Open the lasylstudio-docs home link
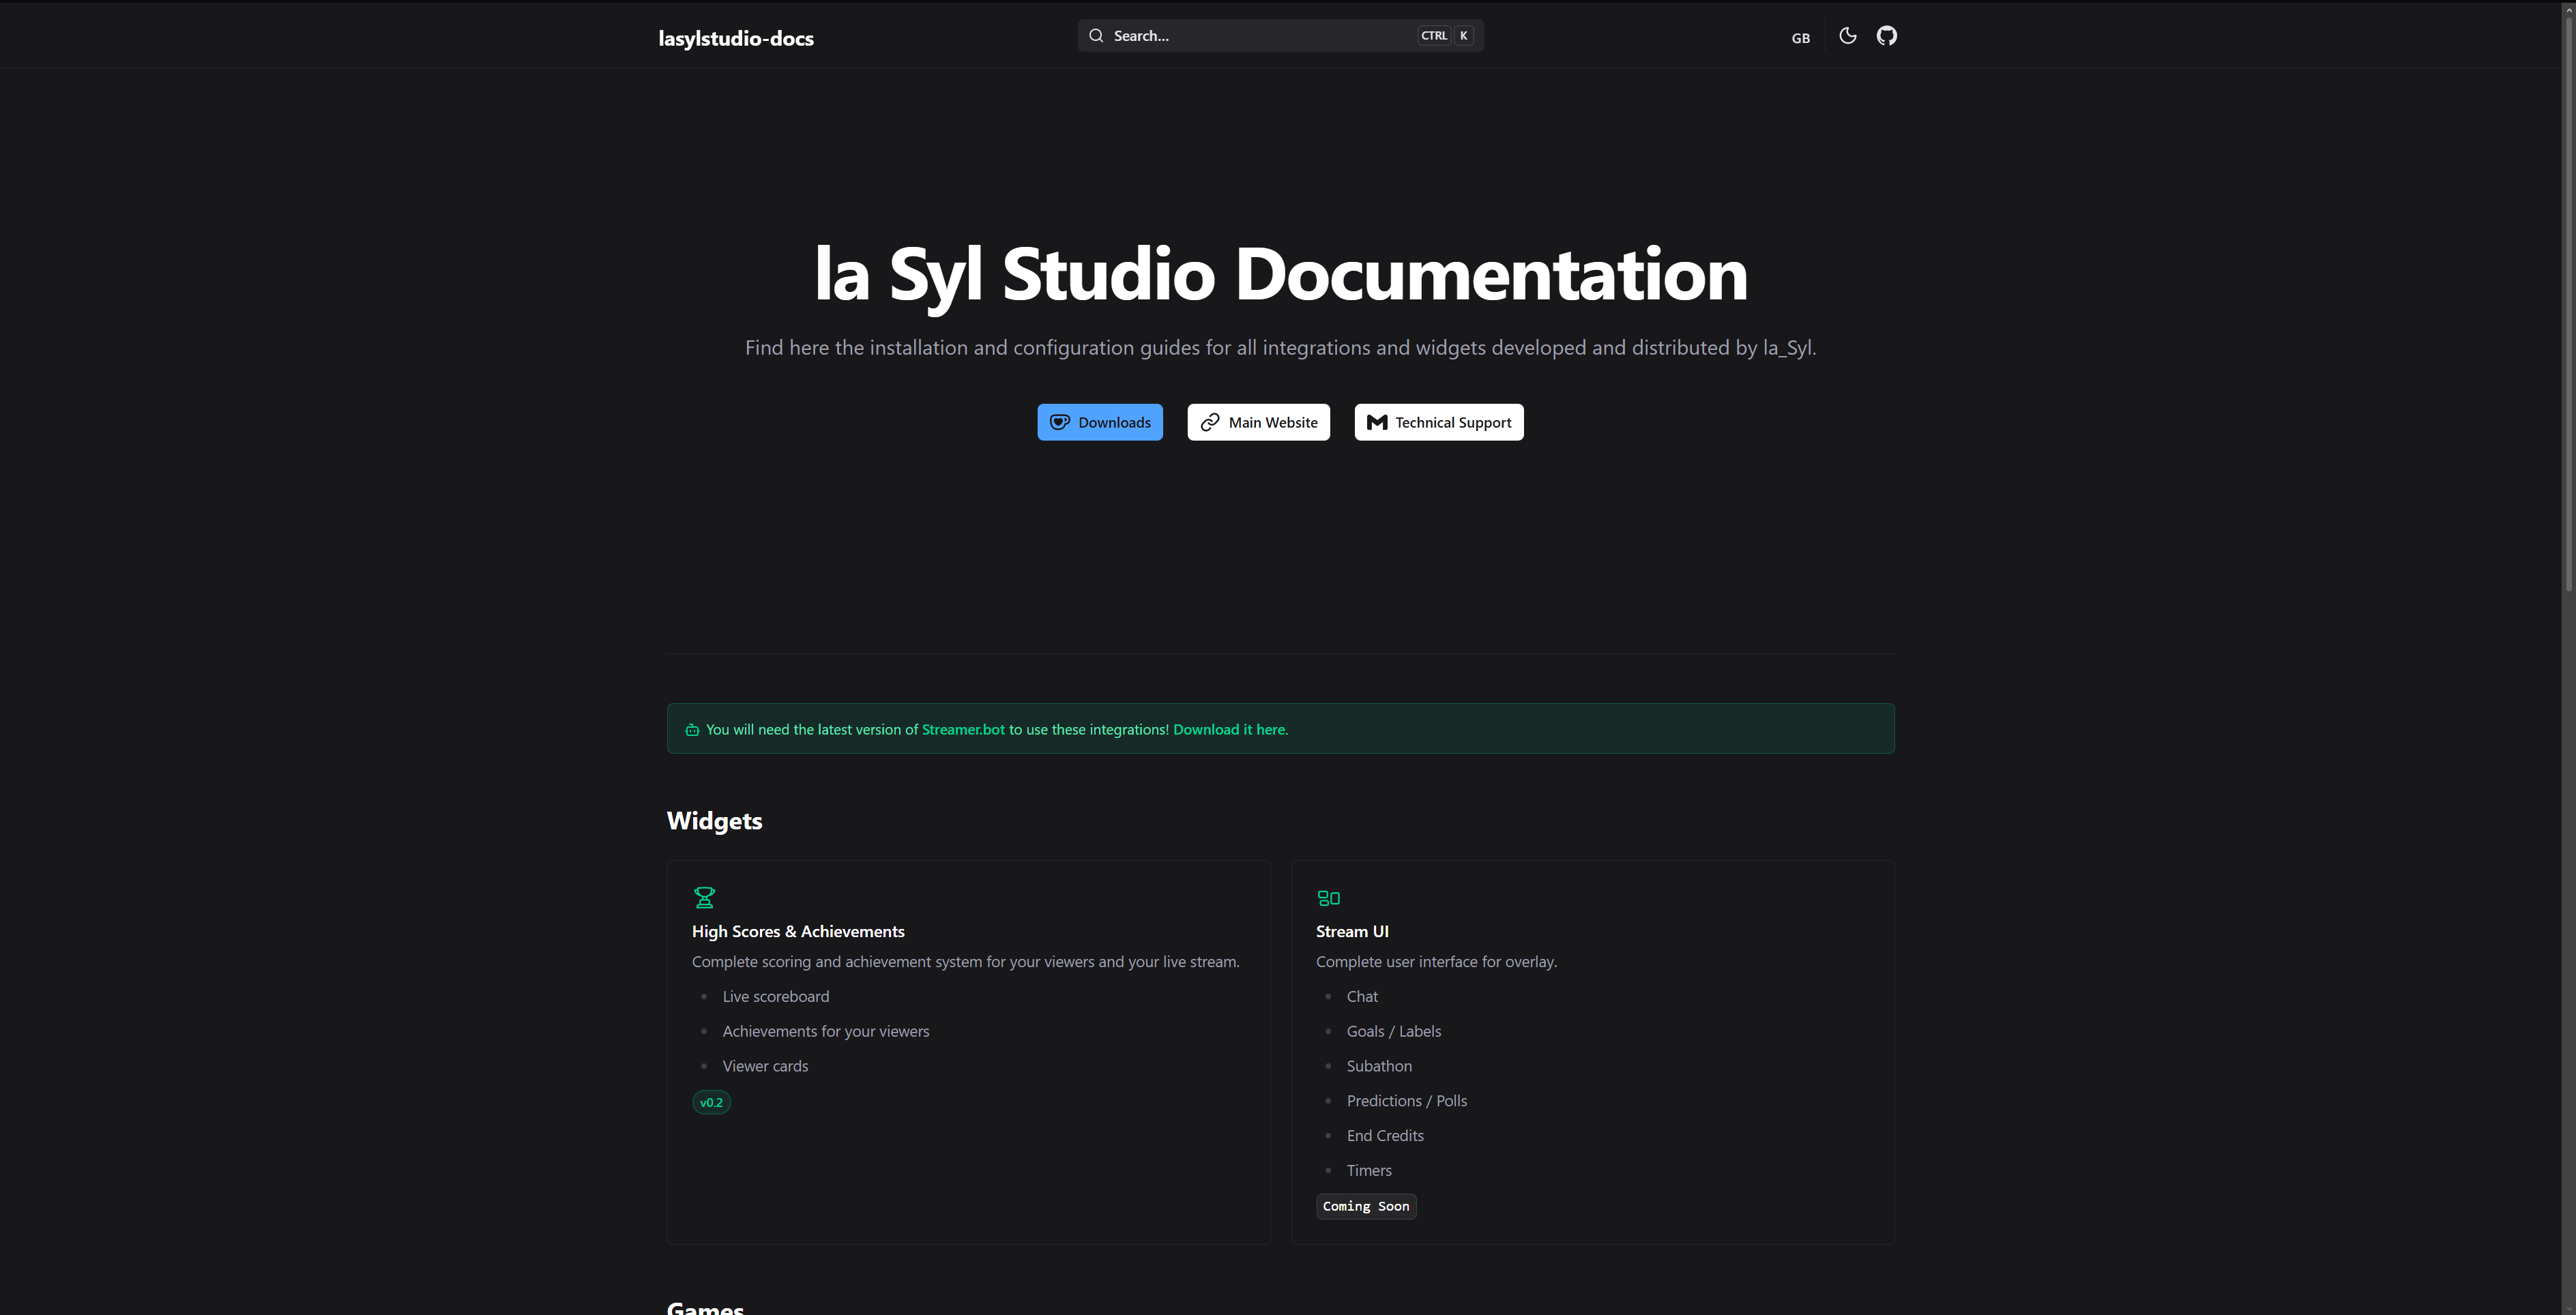The image size is (2576, 1315). [736, 38]
